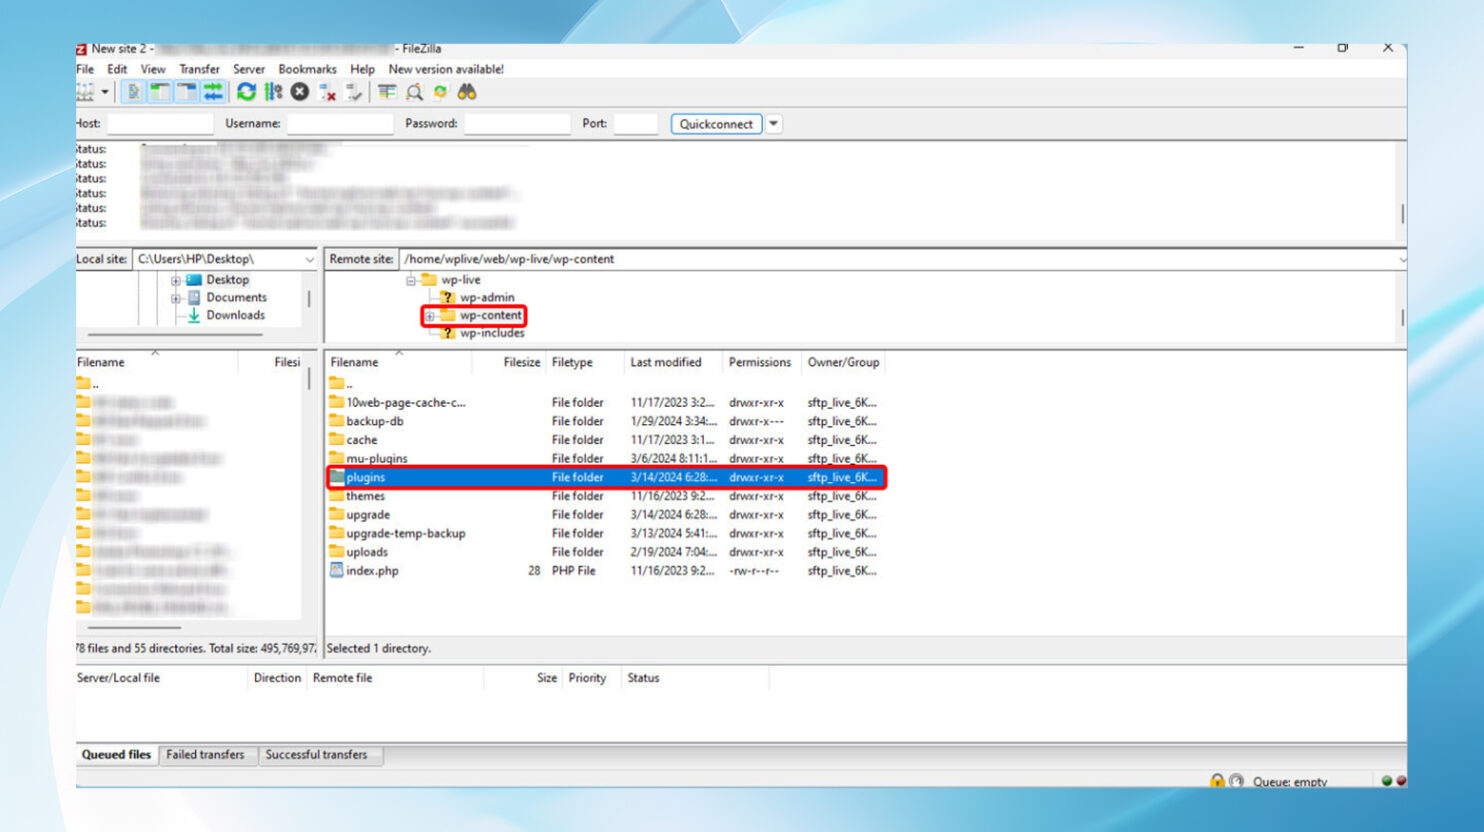Image resolution: width=1484 pixels, height=832 pixels.
Task: Open the Bookmarks menu
Action: 307,69
